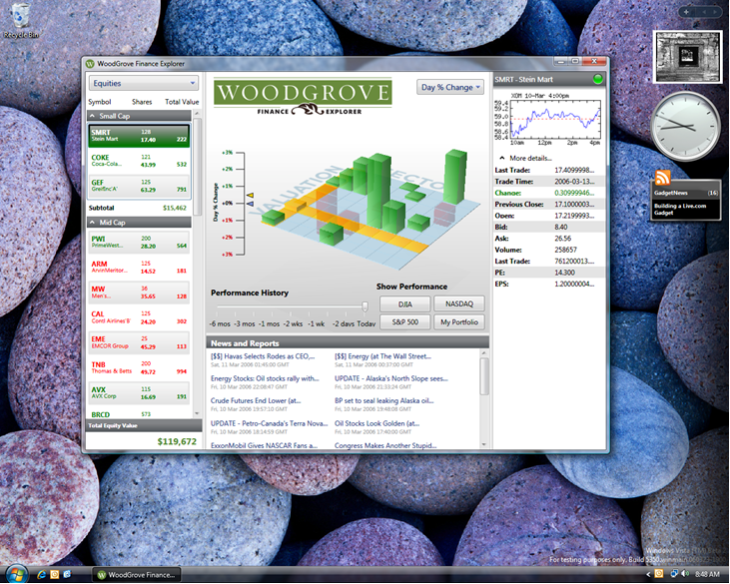
Task: Click the network connection tray icon
Action: coord(674,574)
